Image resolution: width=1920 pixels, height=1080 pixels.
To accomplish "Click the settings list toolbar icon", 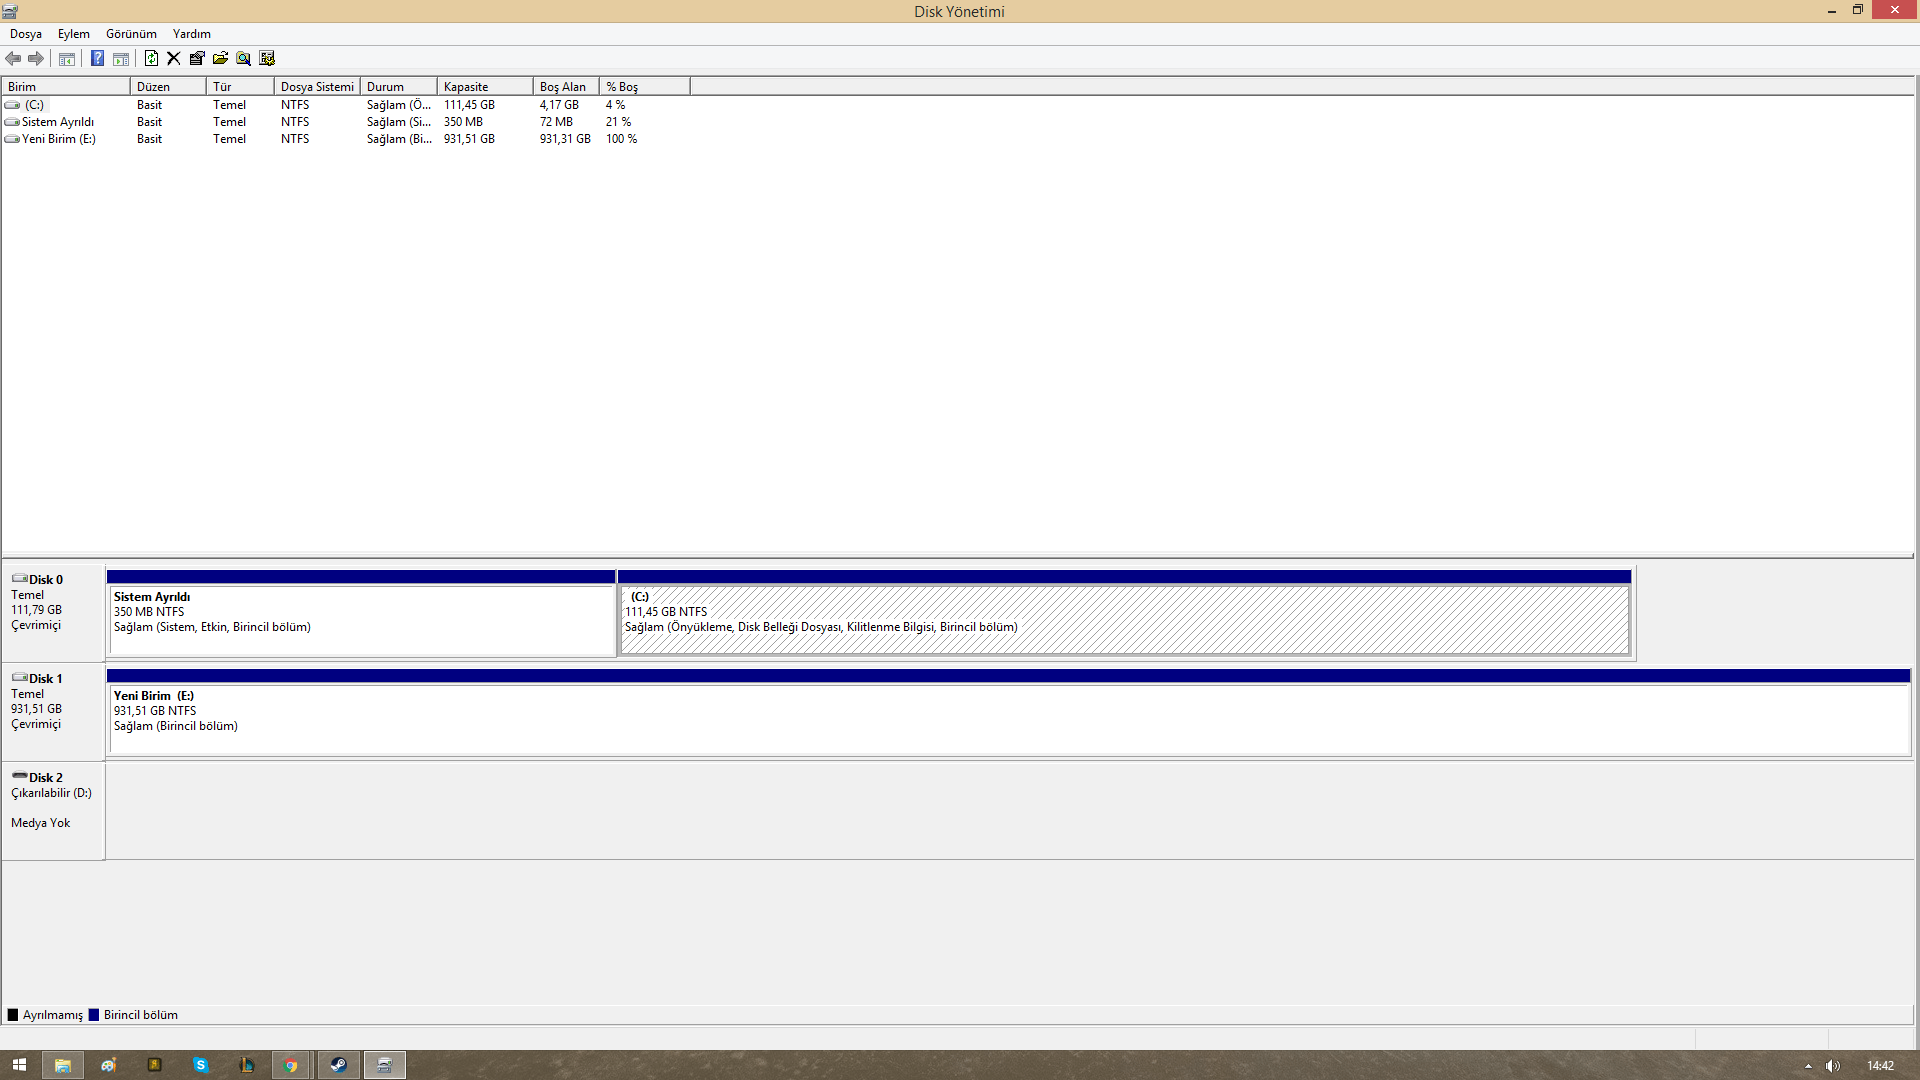I will [x=267, y=58].
